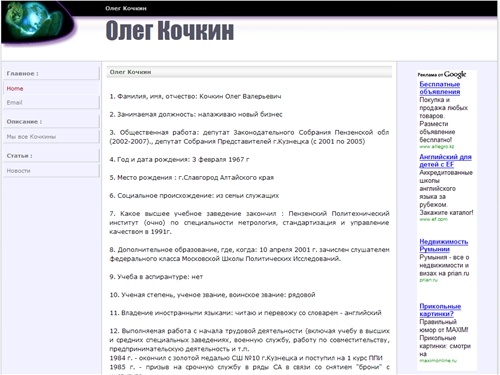Click the 'Статьи :' sidebar heading

19,156
